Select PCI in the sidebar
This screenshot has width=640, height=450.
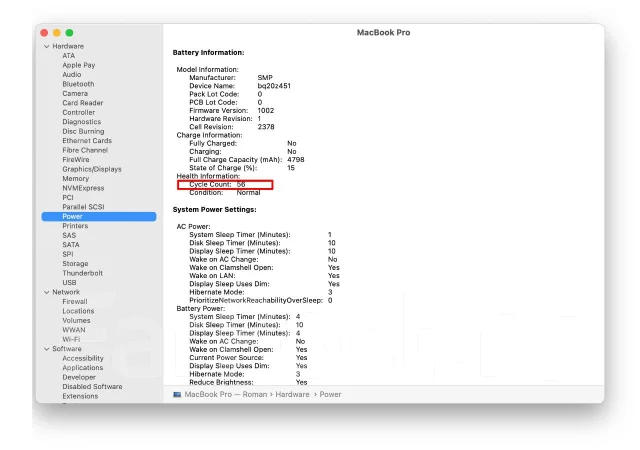[68, 197]
